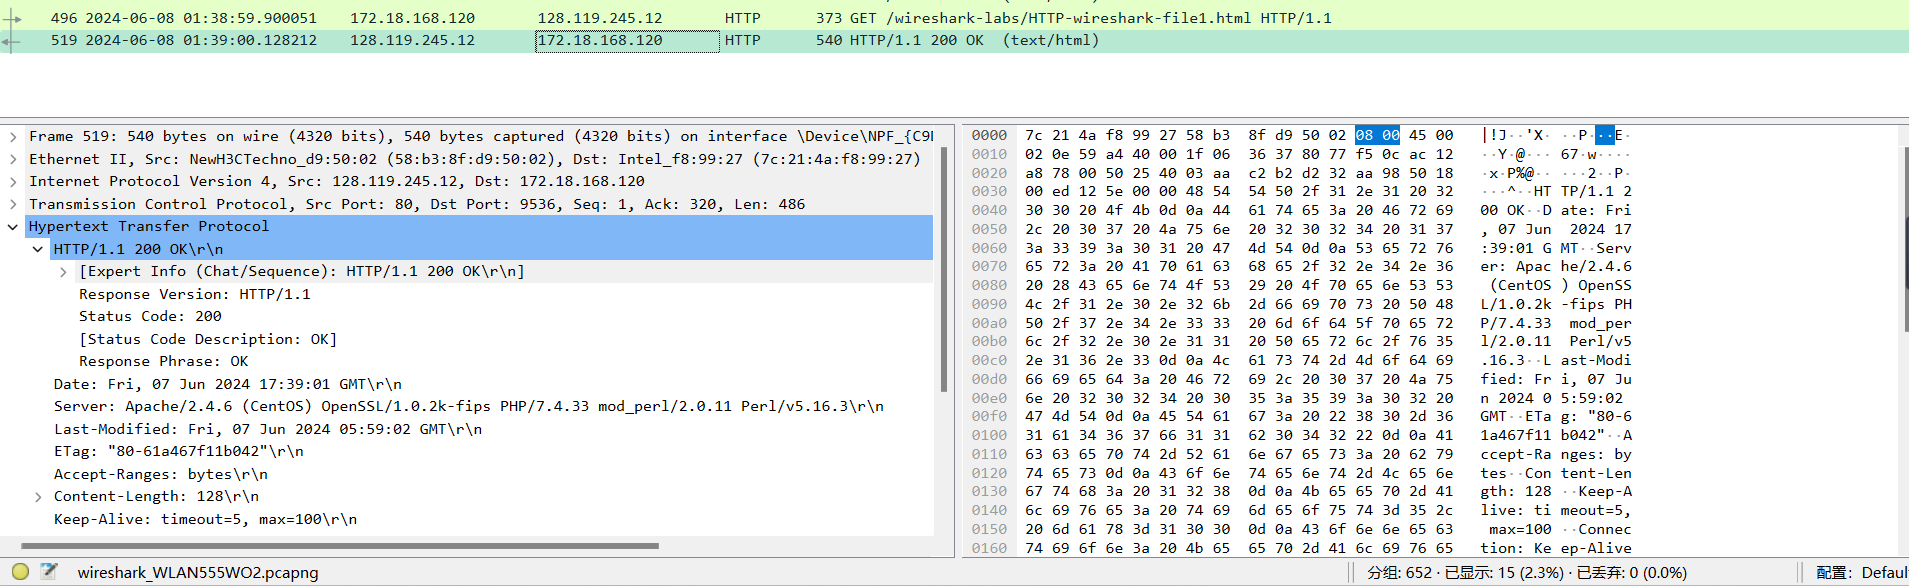The image size is (1909, 586).
Task: Expand the Transmission Control Protocol node
Action: tap(13, 204)
